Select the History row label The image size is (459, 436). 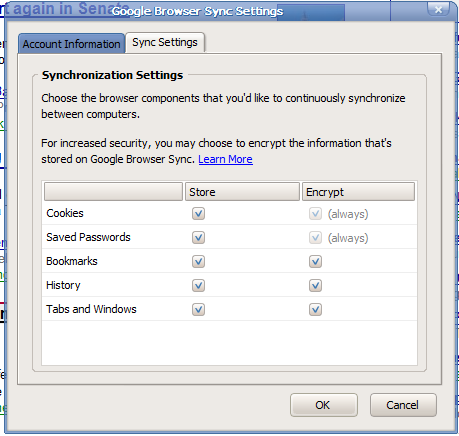coord(63,285)
